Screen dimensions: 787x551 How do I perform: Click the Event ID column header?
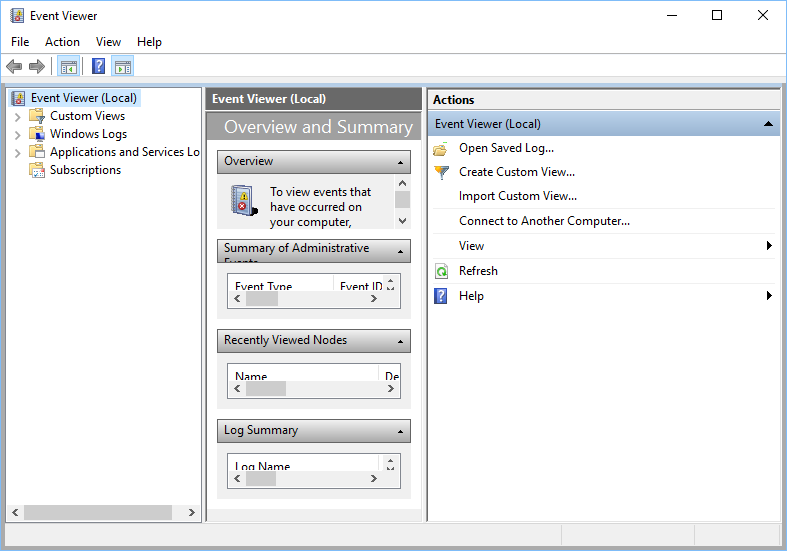click(359, 283)
